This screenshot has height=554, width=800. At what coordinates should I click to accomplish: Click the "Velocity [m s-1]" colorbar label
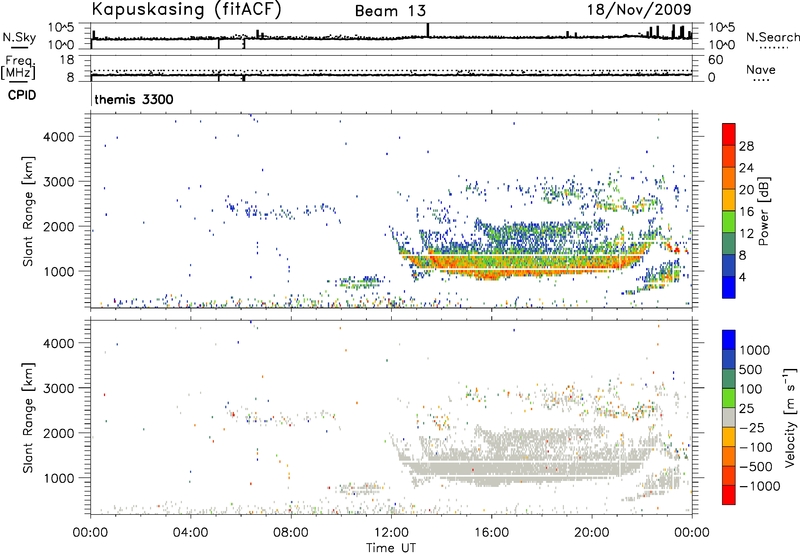click(x=790, y=417)
